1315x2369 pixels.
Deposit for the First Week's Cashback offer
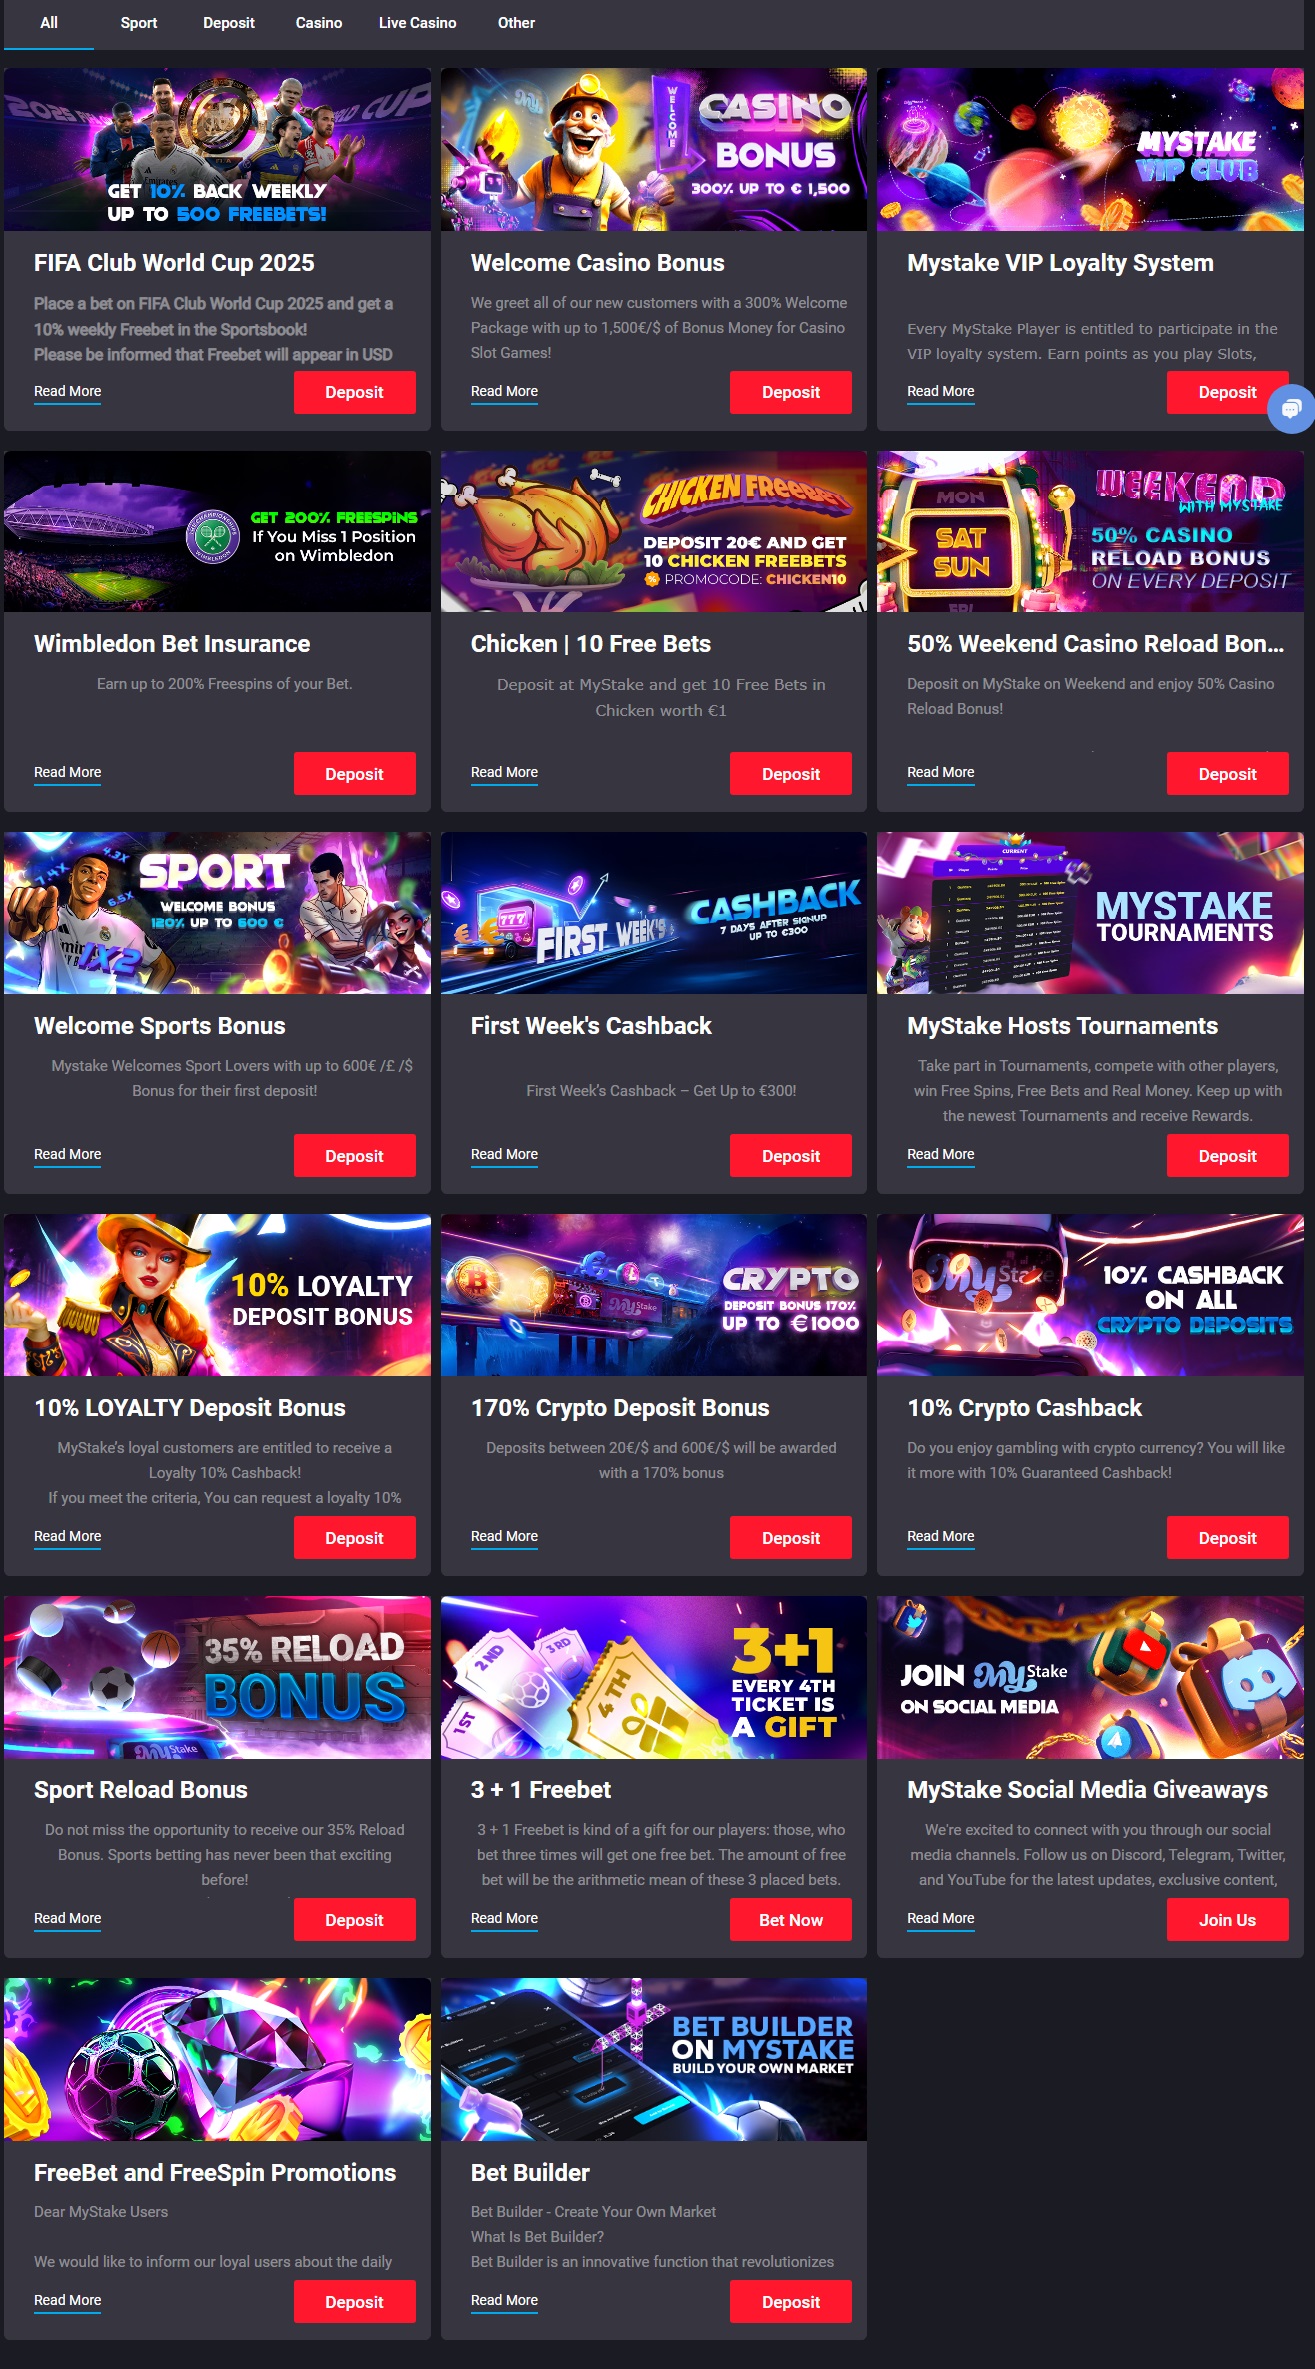tap(791, 1155)
